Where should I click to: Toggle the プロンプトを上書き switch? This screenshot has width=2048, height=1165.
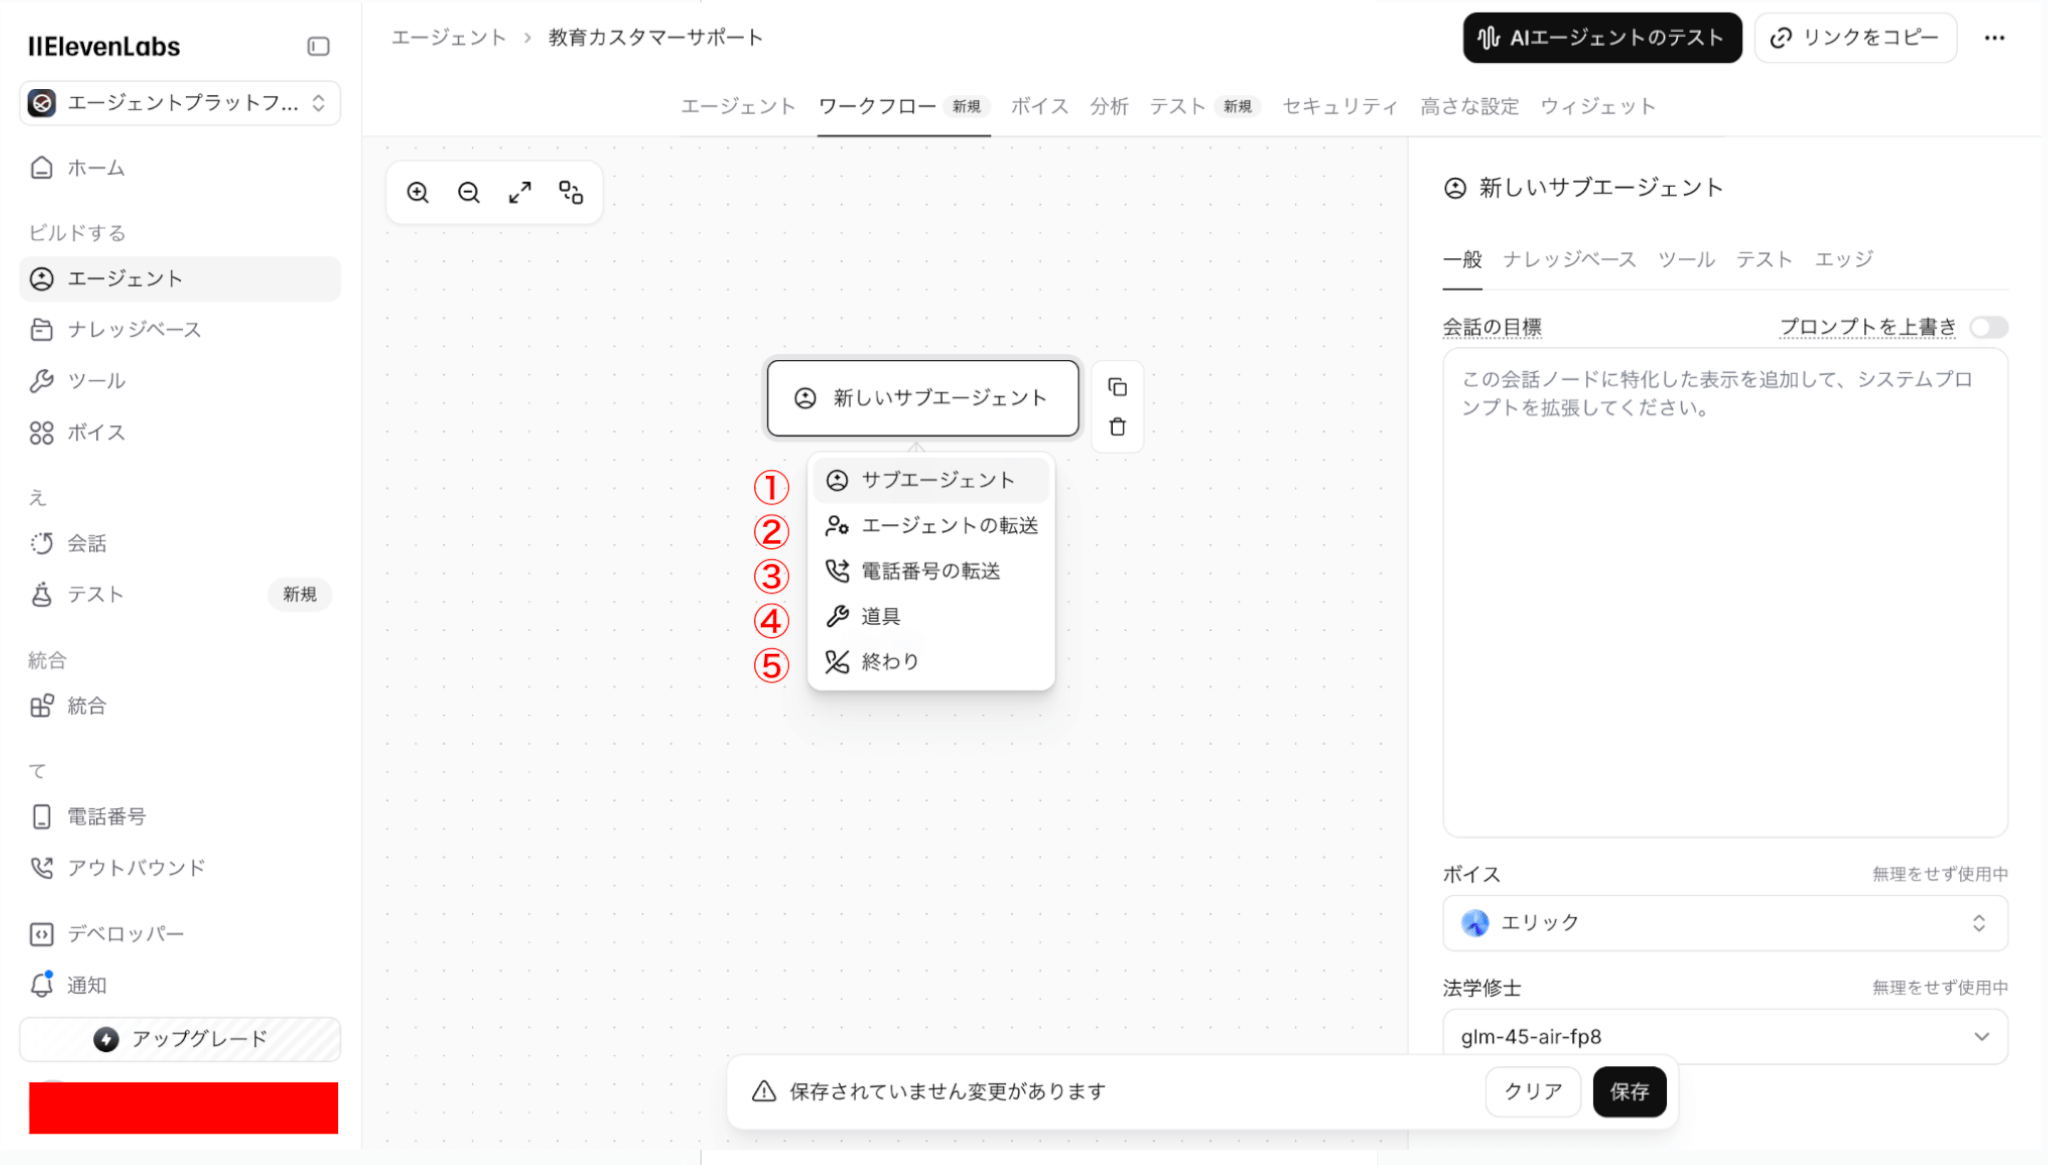(1988, 327)
